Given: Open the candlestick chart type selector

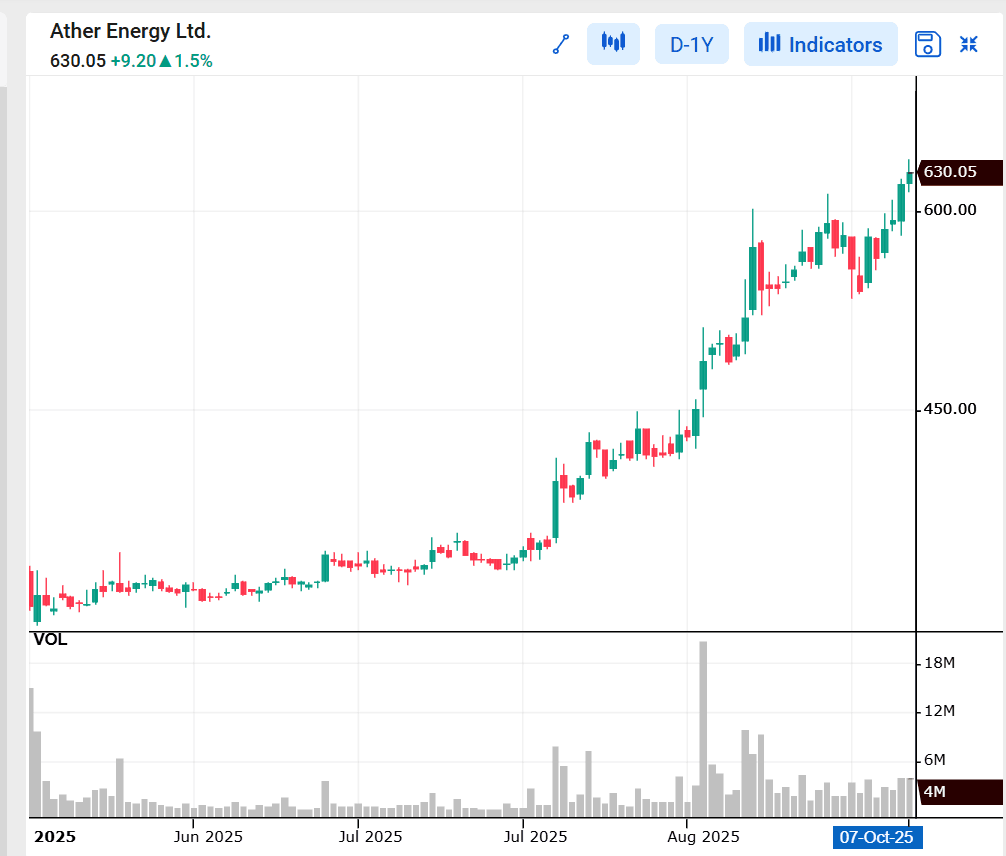Looking at the screenshot, I should [x=613, y=44].
